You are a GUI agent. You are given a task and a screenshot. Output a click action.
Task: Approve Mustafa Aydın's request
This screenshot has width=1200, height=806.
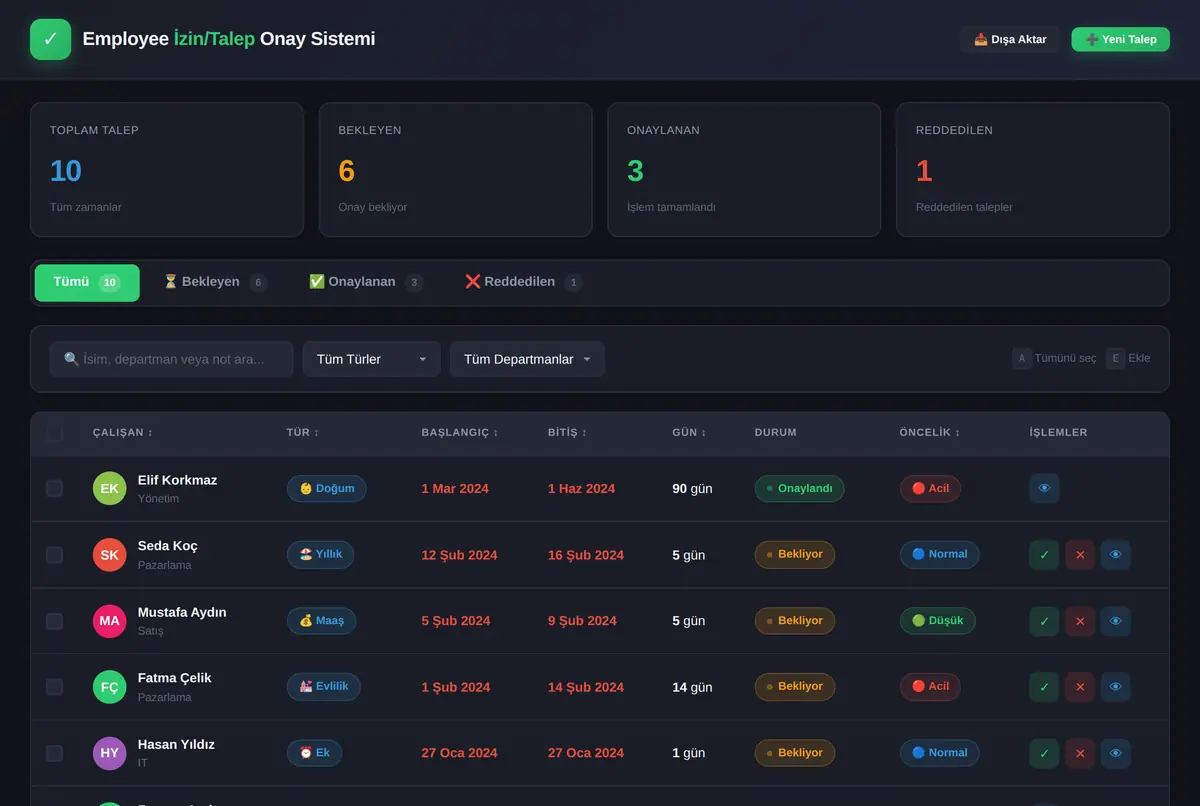(1044, 621)
